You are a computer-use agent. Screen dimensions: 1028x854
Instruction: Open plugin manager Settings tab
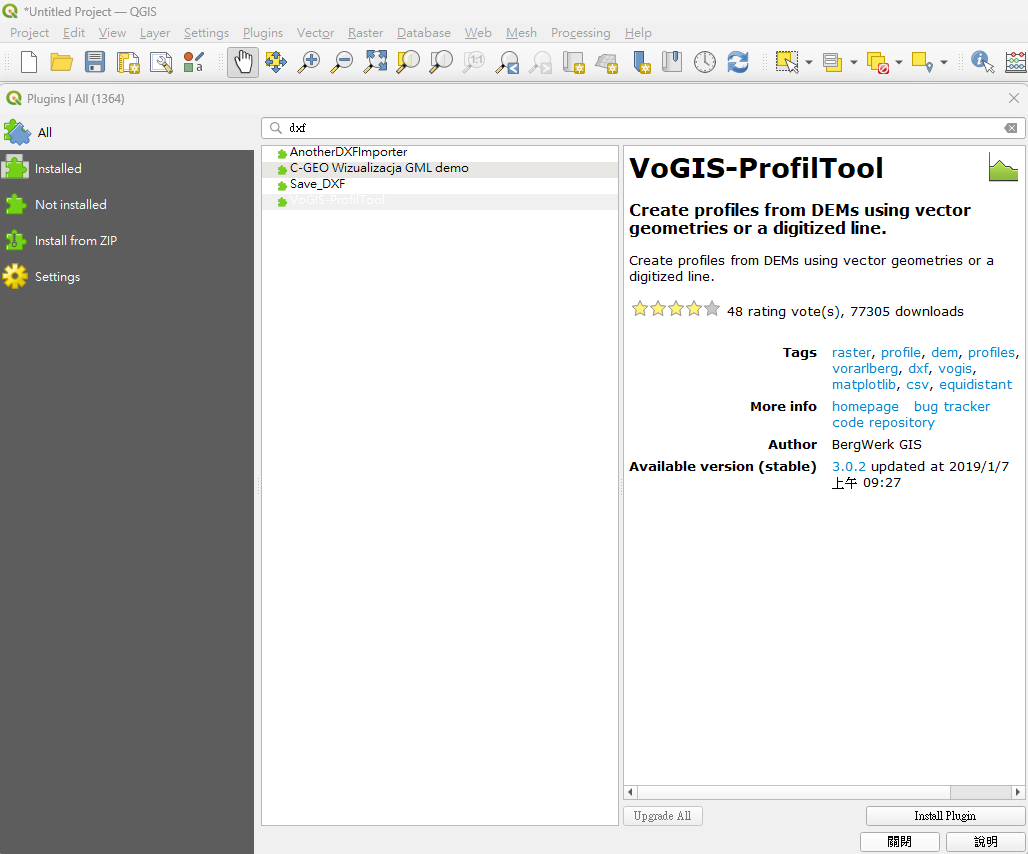point(127,277)
